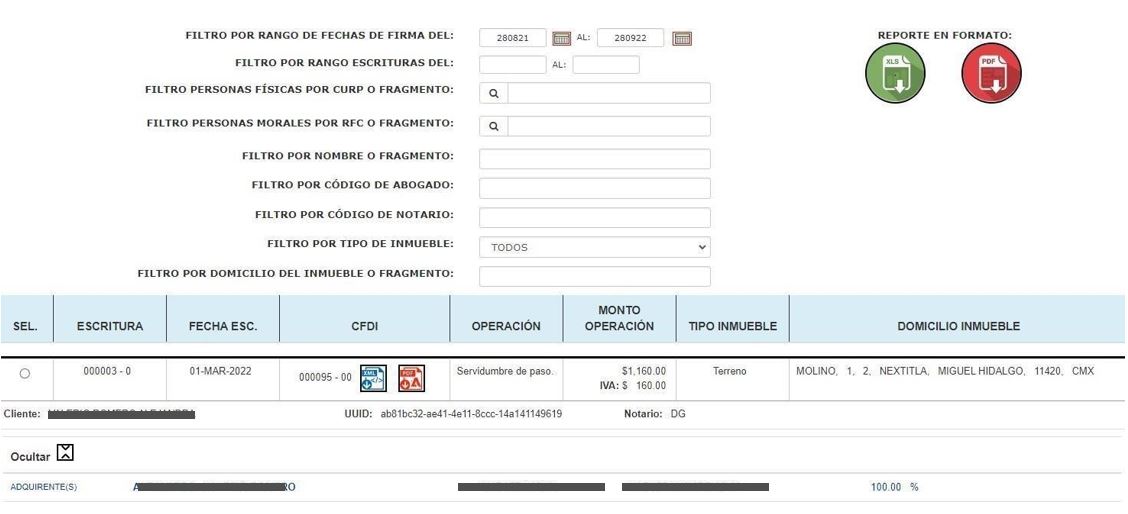Viewport: 1128px width, 514px height.
Task: Open calendar for end signing date
Action: (682, 38)
